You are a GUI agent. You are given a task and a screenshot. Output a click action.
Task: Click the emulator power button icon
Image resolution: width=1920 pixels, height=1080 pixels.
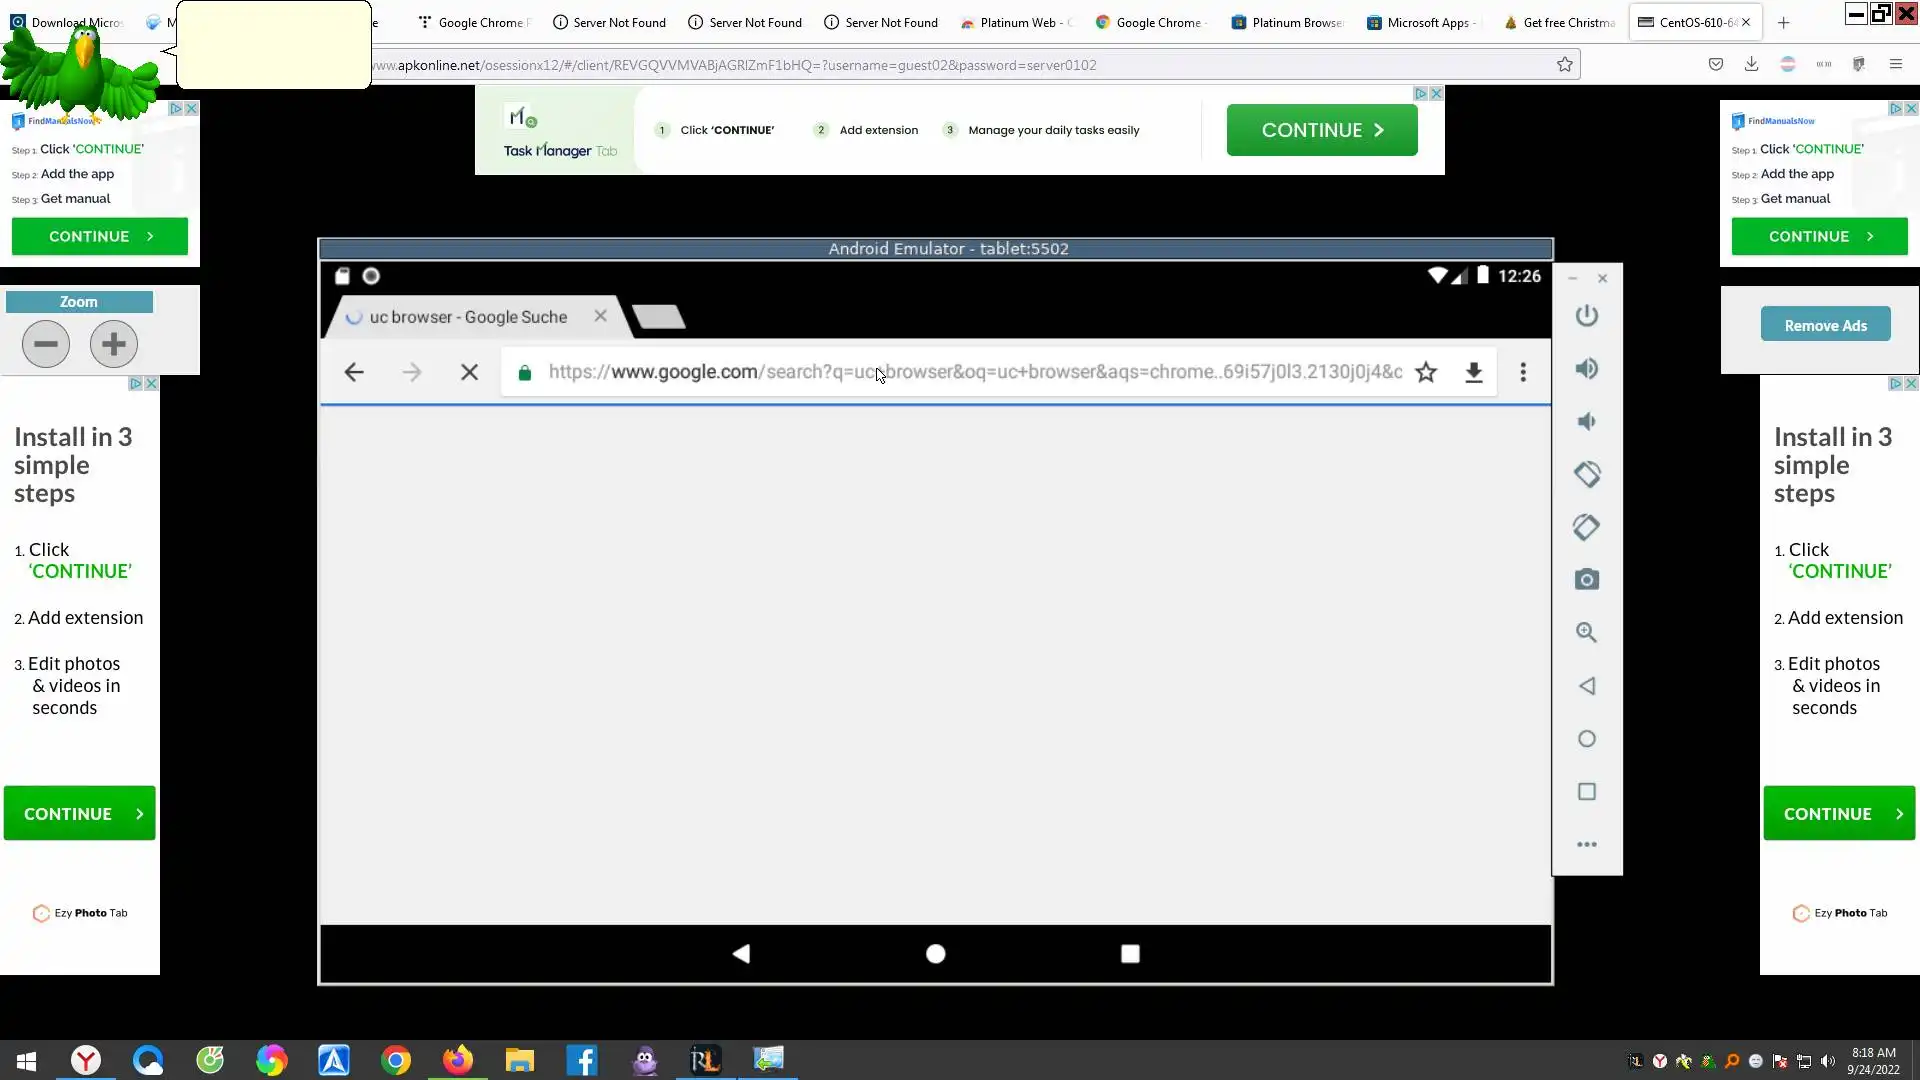point(1587,316)
